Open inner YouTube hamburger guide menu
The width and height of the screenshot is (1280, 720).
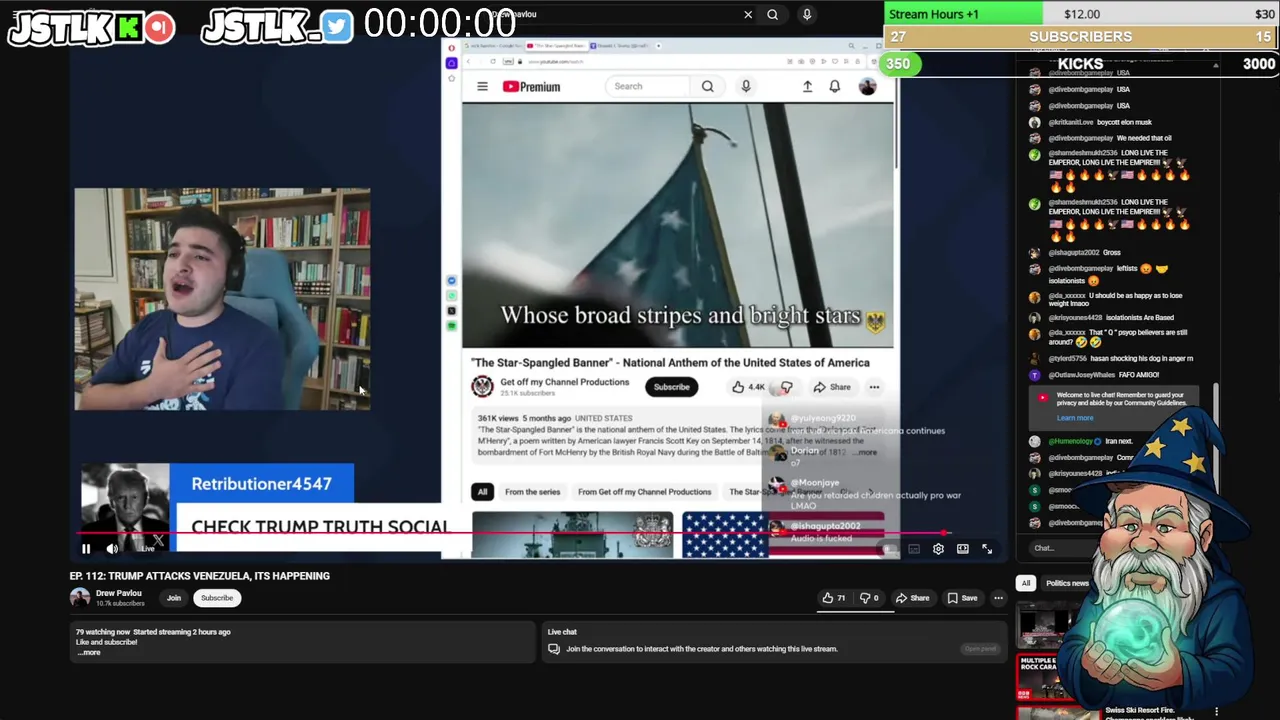pyautogui.click(x=482, y=86)
